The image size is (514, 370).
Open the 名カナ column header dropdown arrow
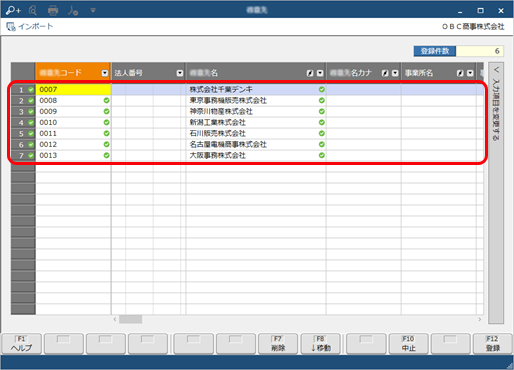[395, 73]
